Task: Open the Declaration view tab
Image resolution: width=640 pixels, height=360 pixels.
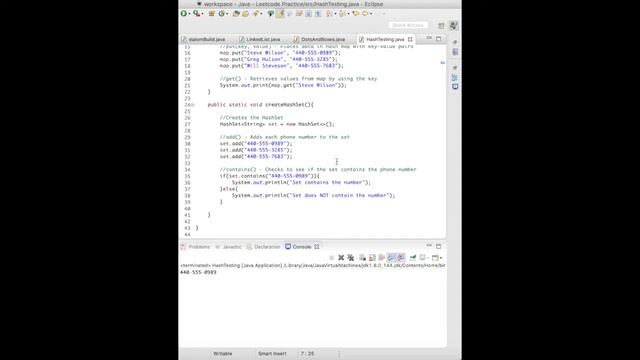Action: [x=264, y=247]
